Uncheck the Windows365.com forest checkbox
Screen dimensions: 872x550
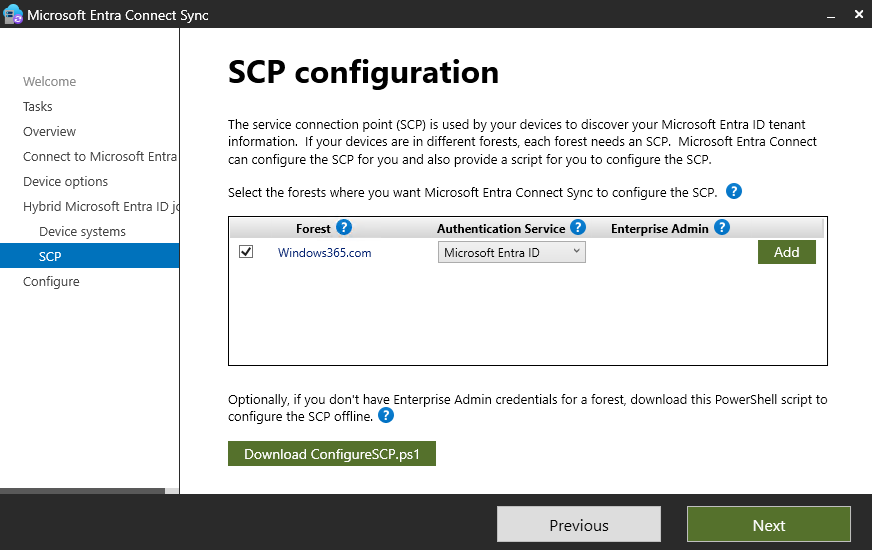pyautogui.click(x=246, y=252)
